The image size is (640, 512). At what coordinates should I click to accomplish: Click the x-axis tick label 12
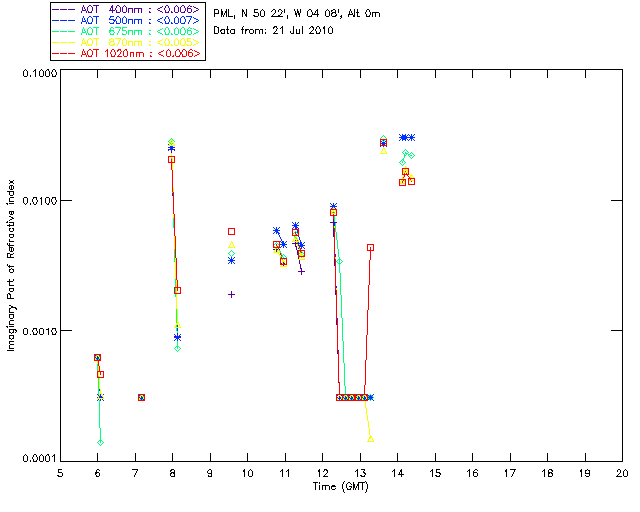coord(322,473)
